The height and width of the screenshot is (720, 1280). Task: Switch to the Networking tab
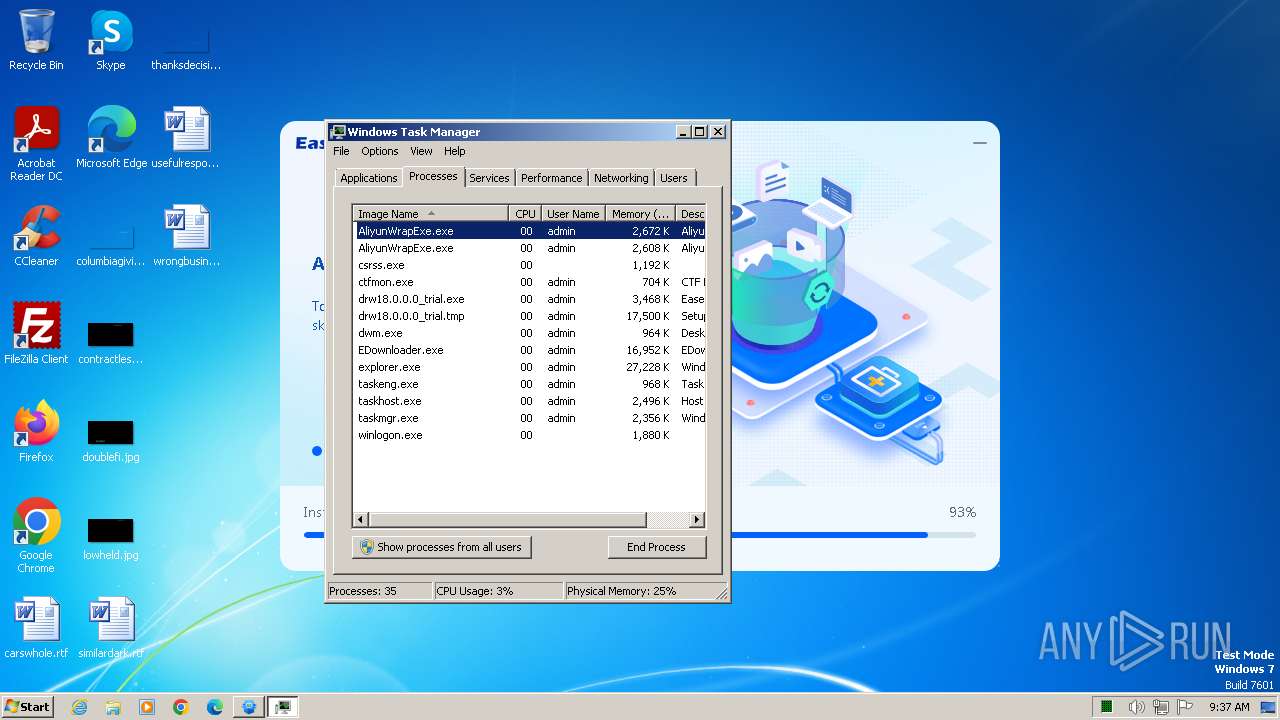[621, 178]
